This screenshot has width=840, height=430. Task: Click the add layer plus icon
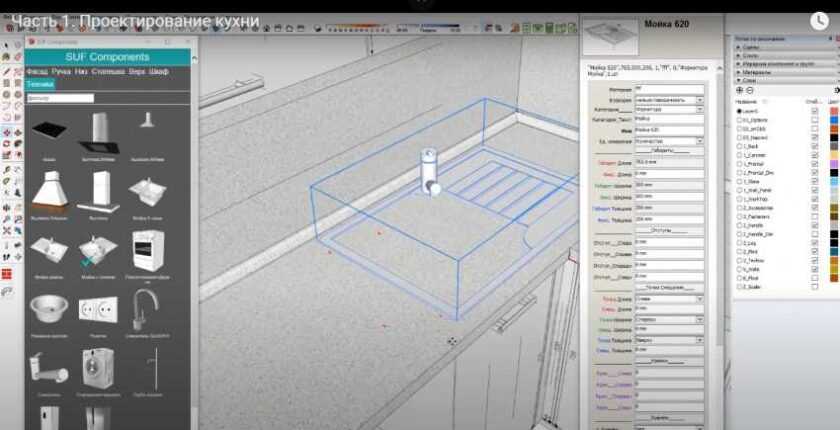pyautogui.click(x=738, y=90)
